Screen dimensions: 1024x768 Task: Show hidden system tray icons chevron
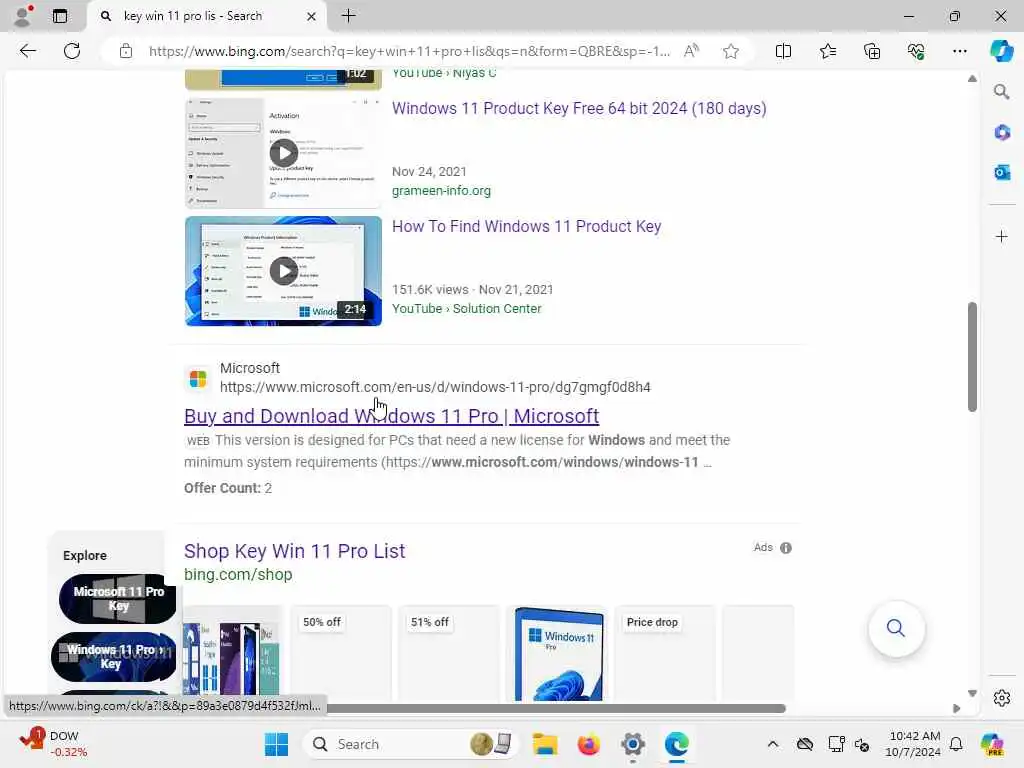click(773, 744)
